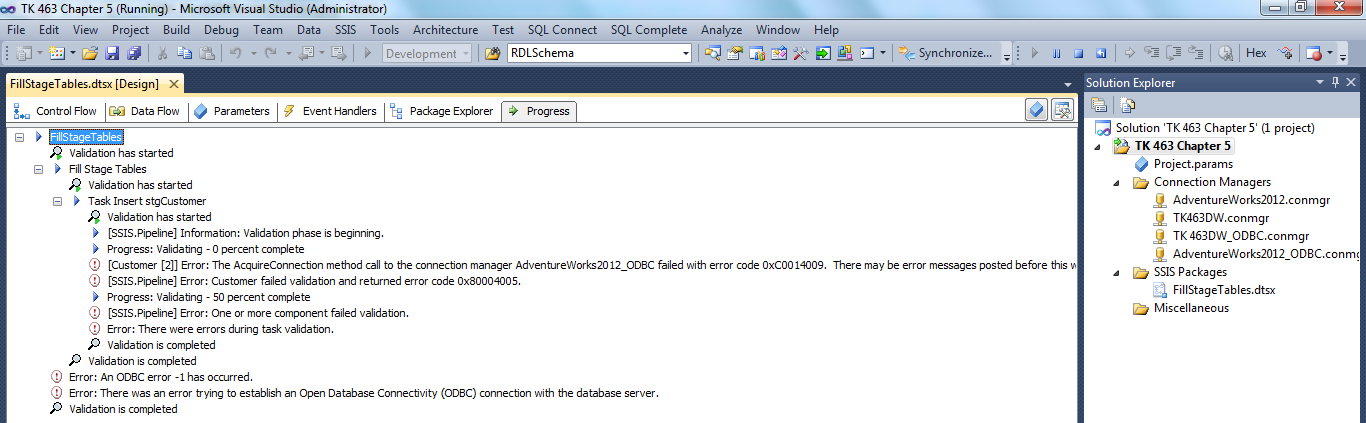Open the Solution Explorer window position dropdown arrow
Viewport: 1366px width, 423px height.
pos(1320,83)
